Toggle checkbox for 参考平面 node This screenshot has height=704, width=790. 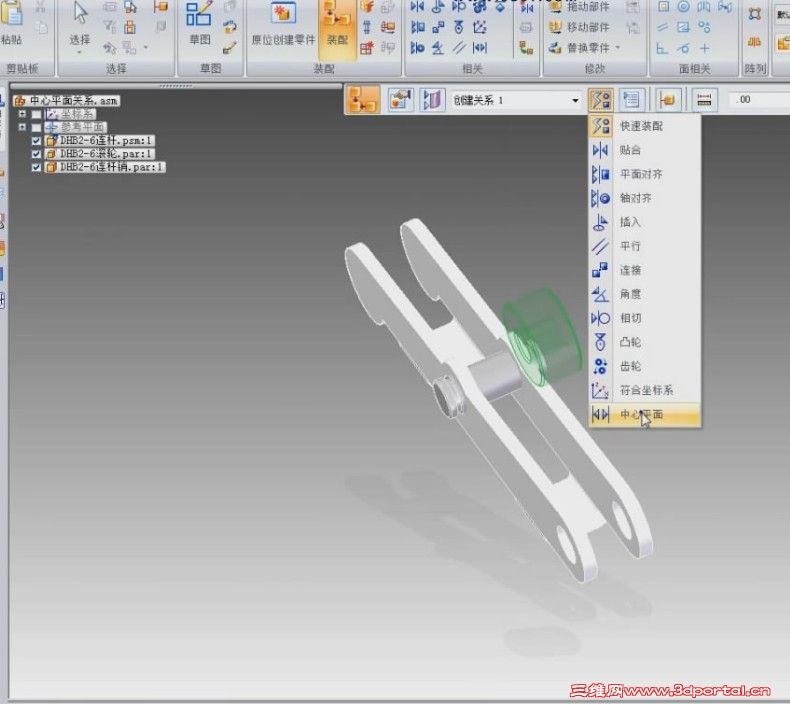click(x=36, y=127)
